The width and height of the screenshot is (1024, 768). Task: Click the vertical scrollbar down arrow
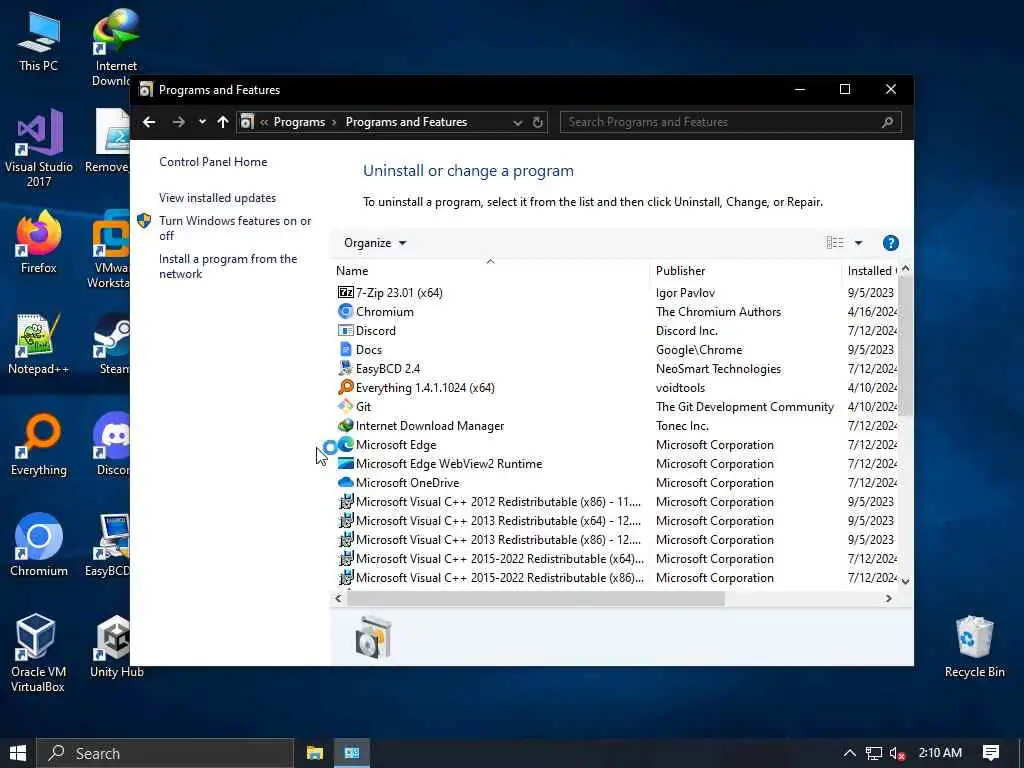coord(905,581)
